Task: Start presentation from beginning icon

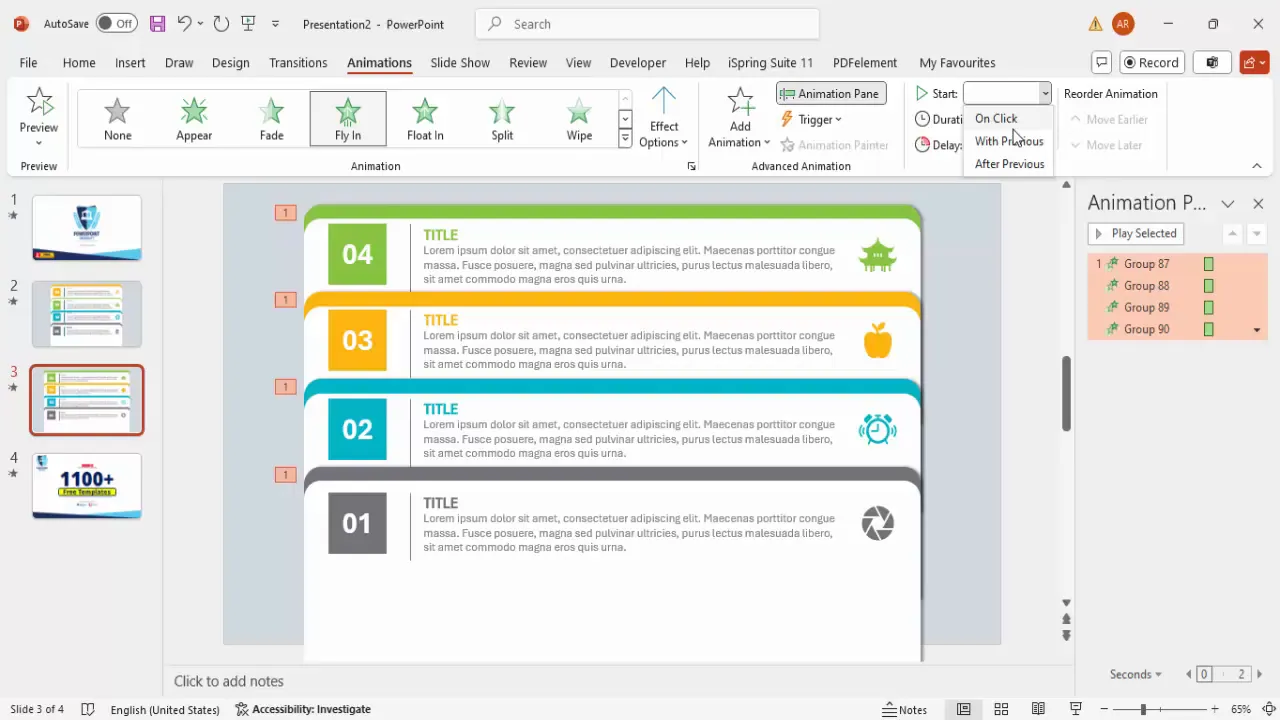Action: 248,23
